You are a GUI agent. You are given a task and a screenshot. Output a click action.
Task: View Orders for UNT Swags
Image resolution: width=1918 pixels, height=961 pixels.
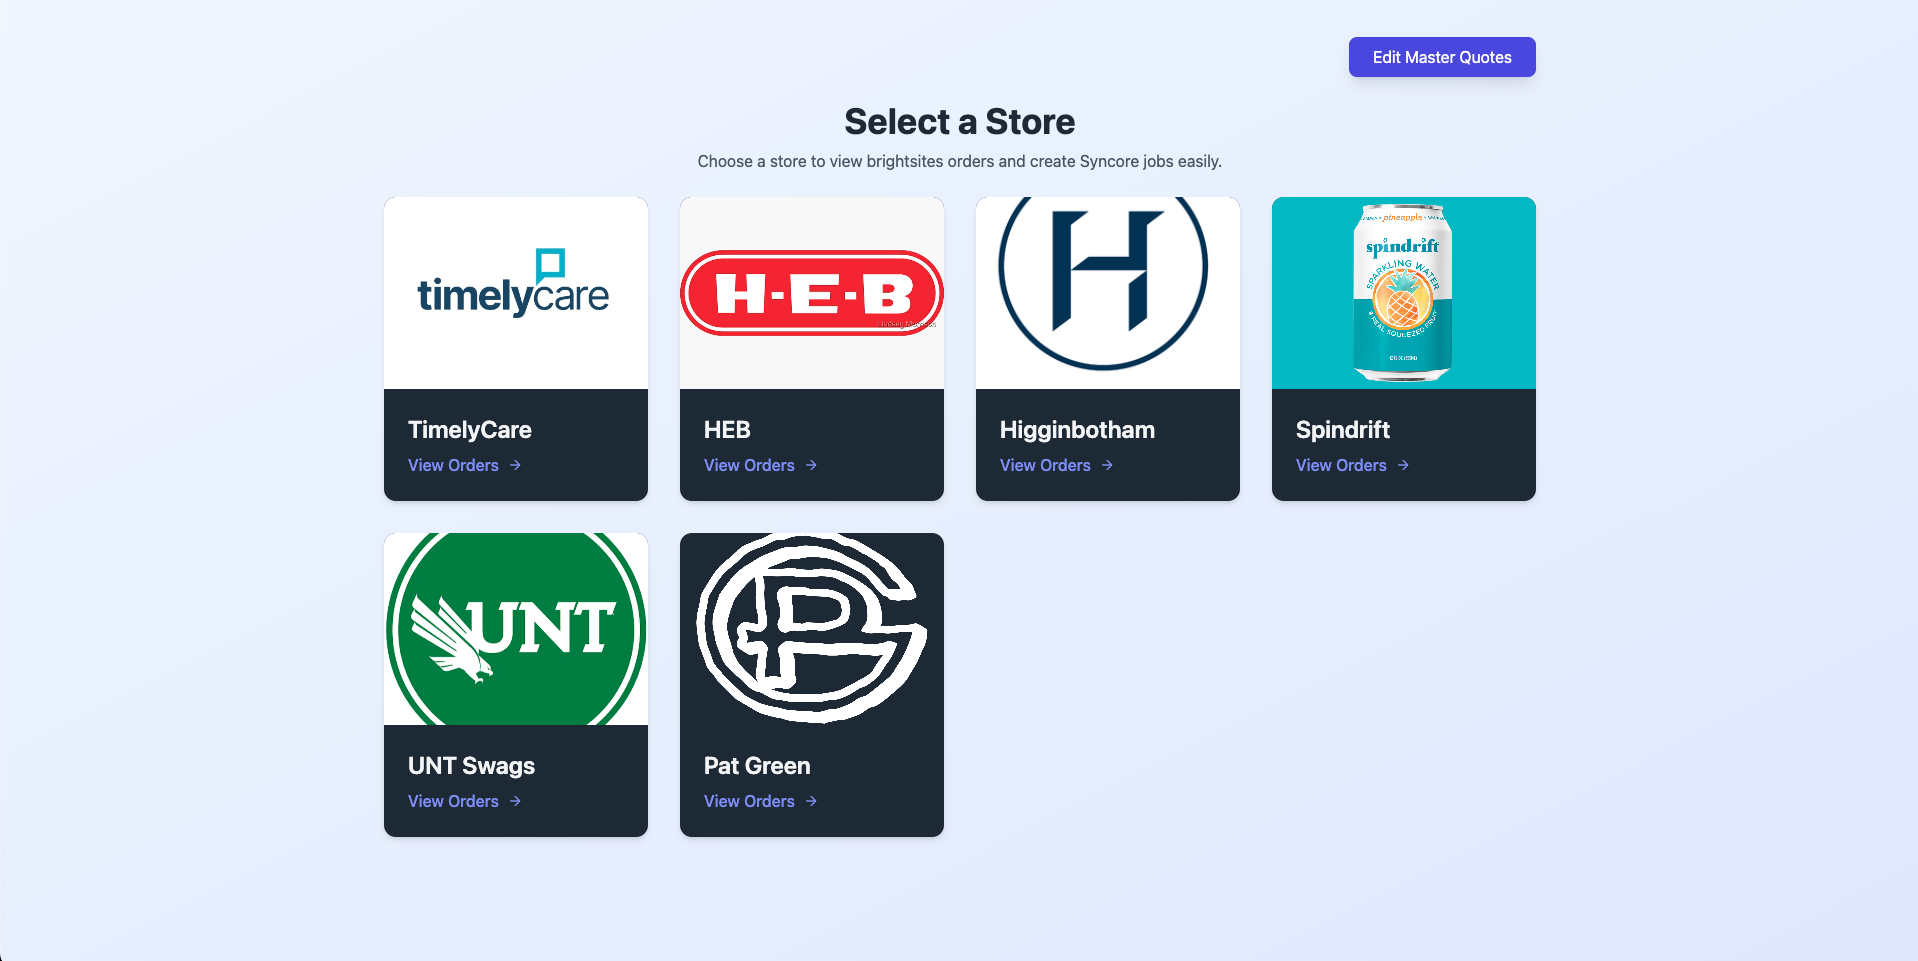(x=453, y=800)
